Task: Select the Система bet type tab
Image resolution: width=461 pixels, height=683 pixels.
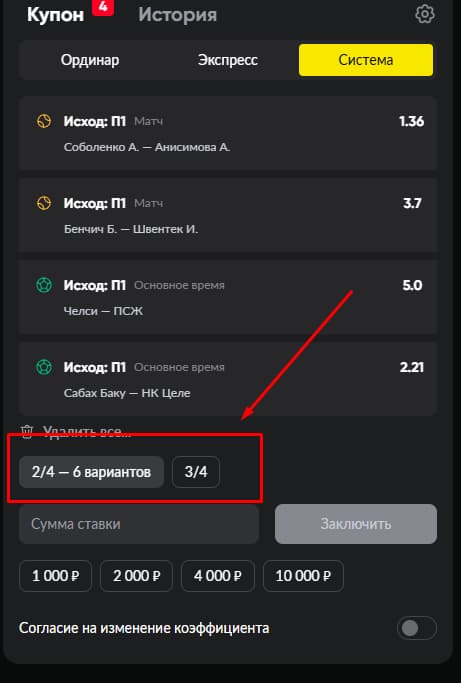Action: pyautogui.click(x=366, y=60)
